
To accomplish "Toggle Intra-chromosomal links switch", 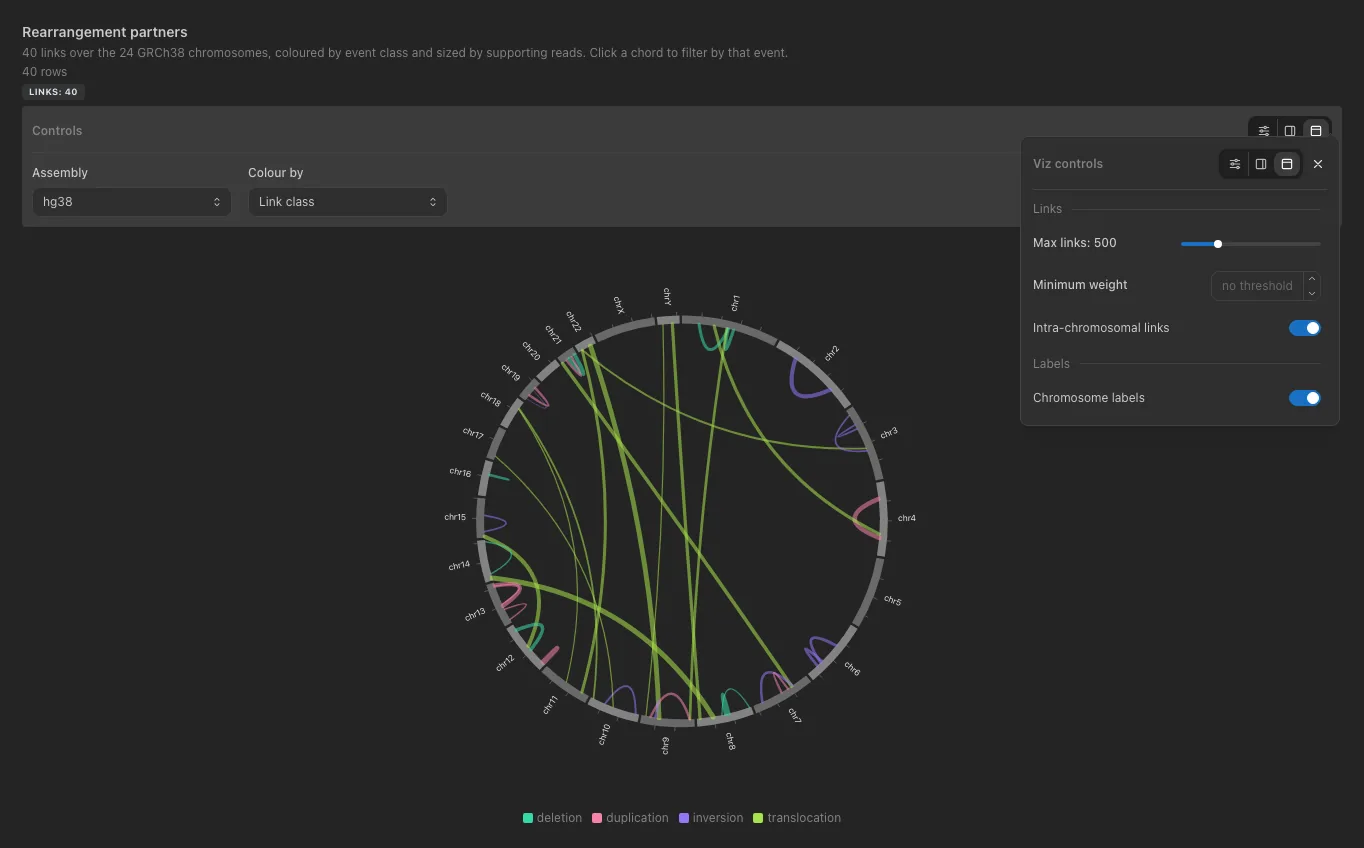I will 1305,328.
